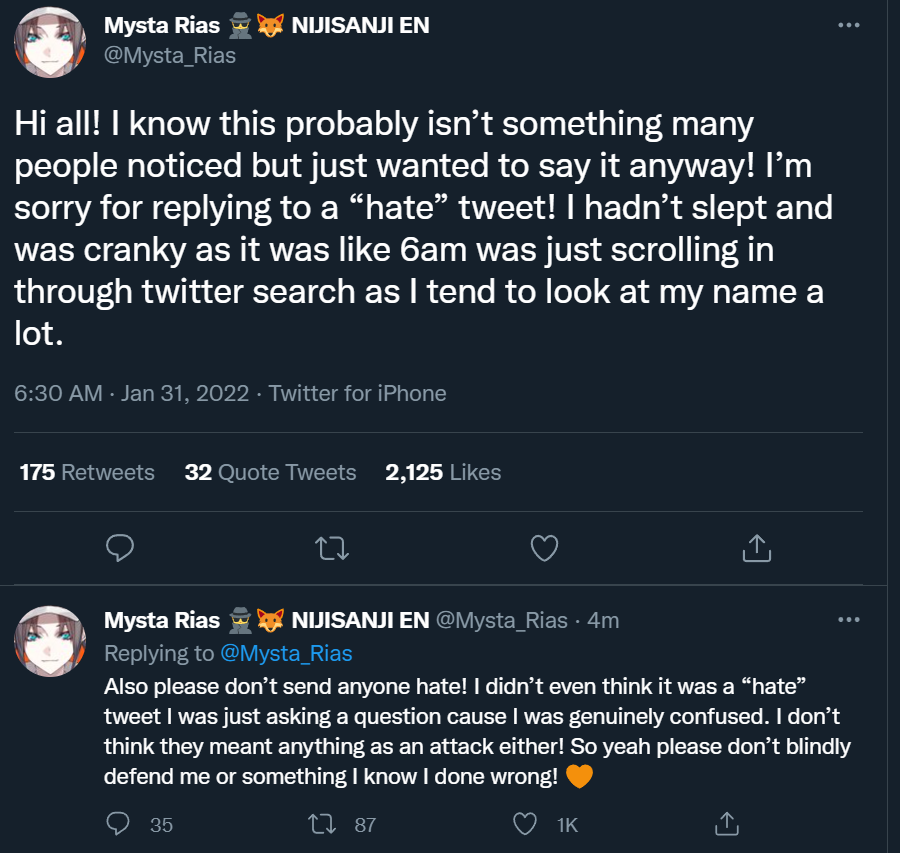Retweet the main tweet
This screenshot has width=900, height=853.
click(332, 548)
